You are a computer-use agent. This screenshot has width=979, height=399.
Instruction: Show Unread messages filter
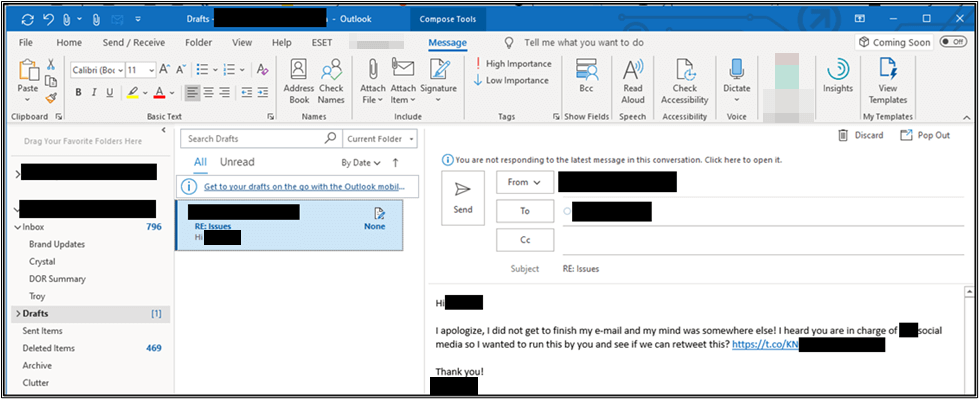point(237,162)
